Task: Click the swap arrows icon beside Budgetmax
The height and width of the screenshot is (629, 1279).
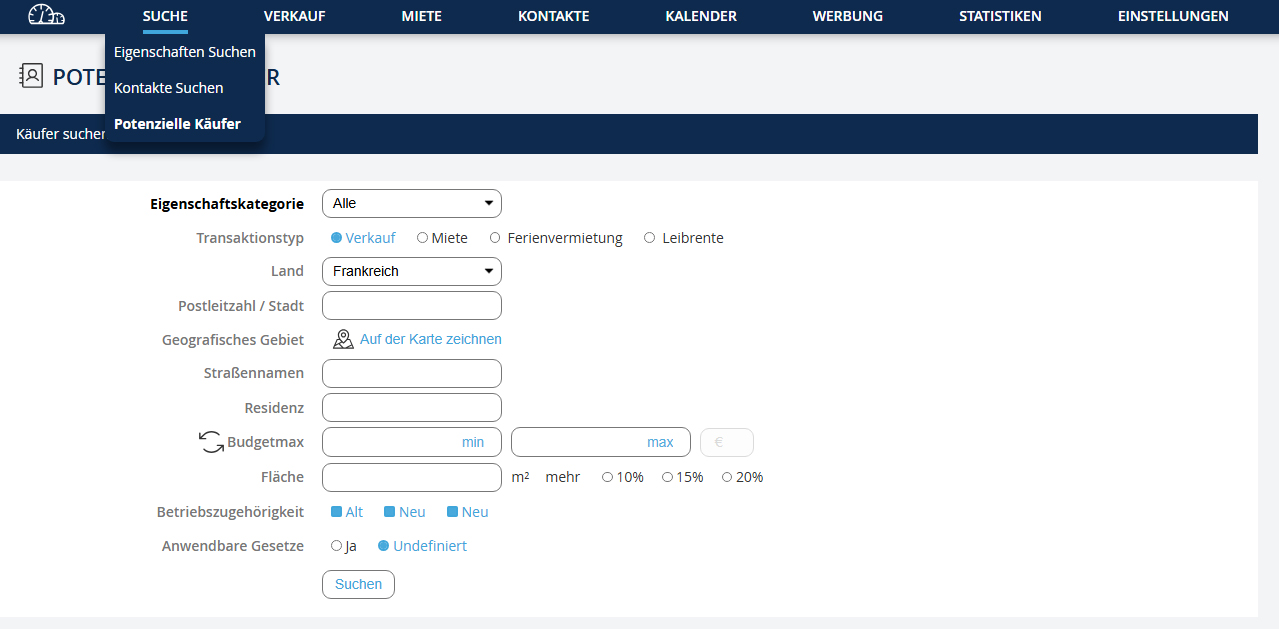Action: point(211,442)
